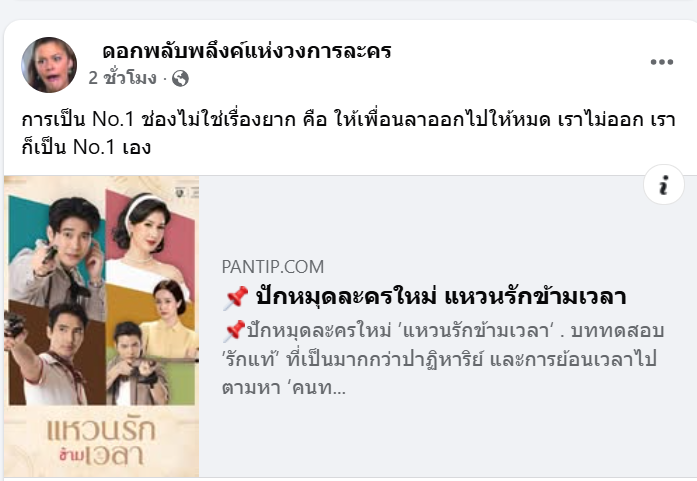Open the แหวนรักข้ามเวลา poster thumbnail

(101, 327)
